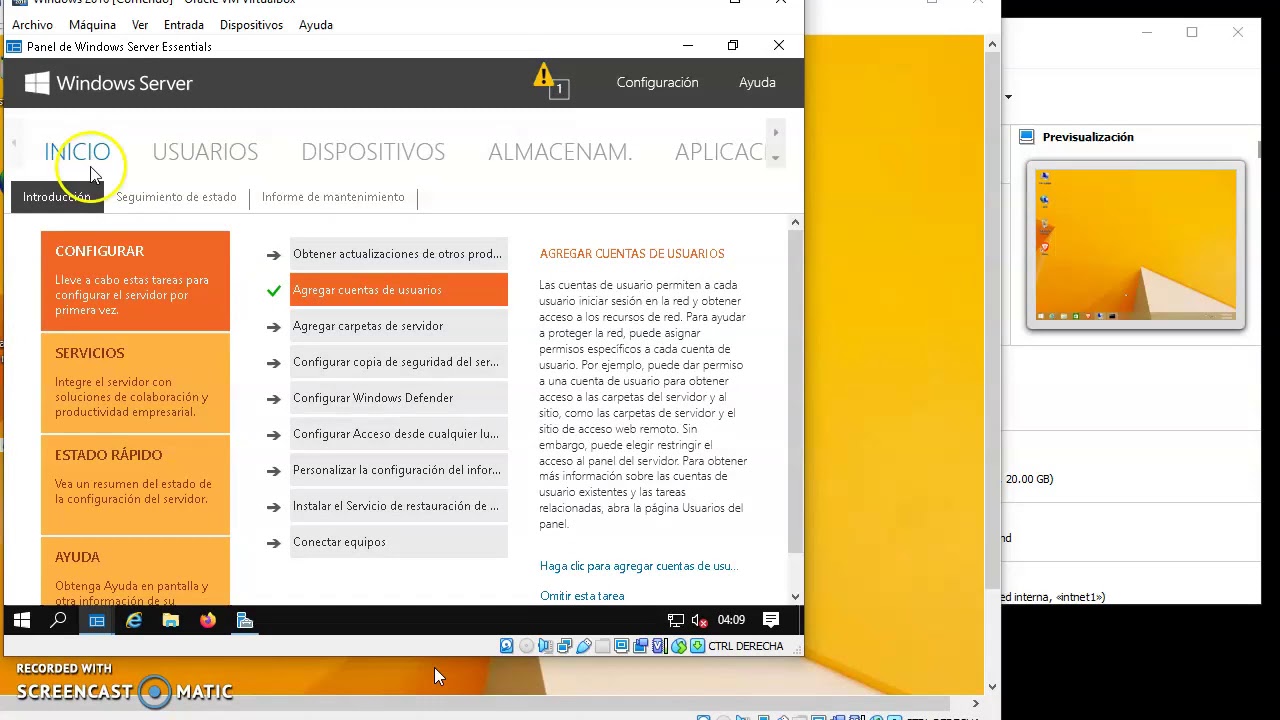Click the dashboard content scrollbar down arrow
Viewport: 1280px width, 720px height.
click(795, 597)
